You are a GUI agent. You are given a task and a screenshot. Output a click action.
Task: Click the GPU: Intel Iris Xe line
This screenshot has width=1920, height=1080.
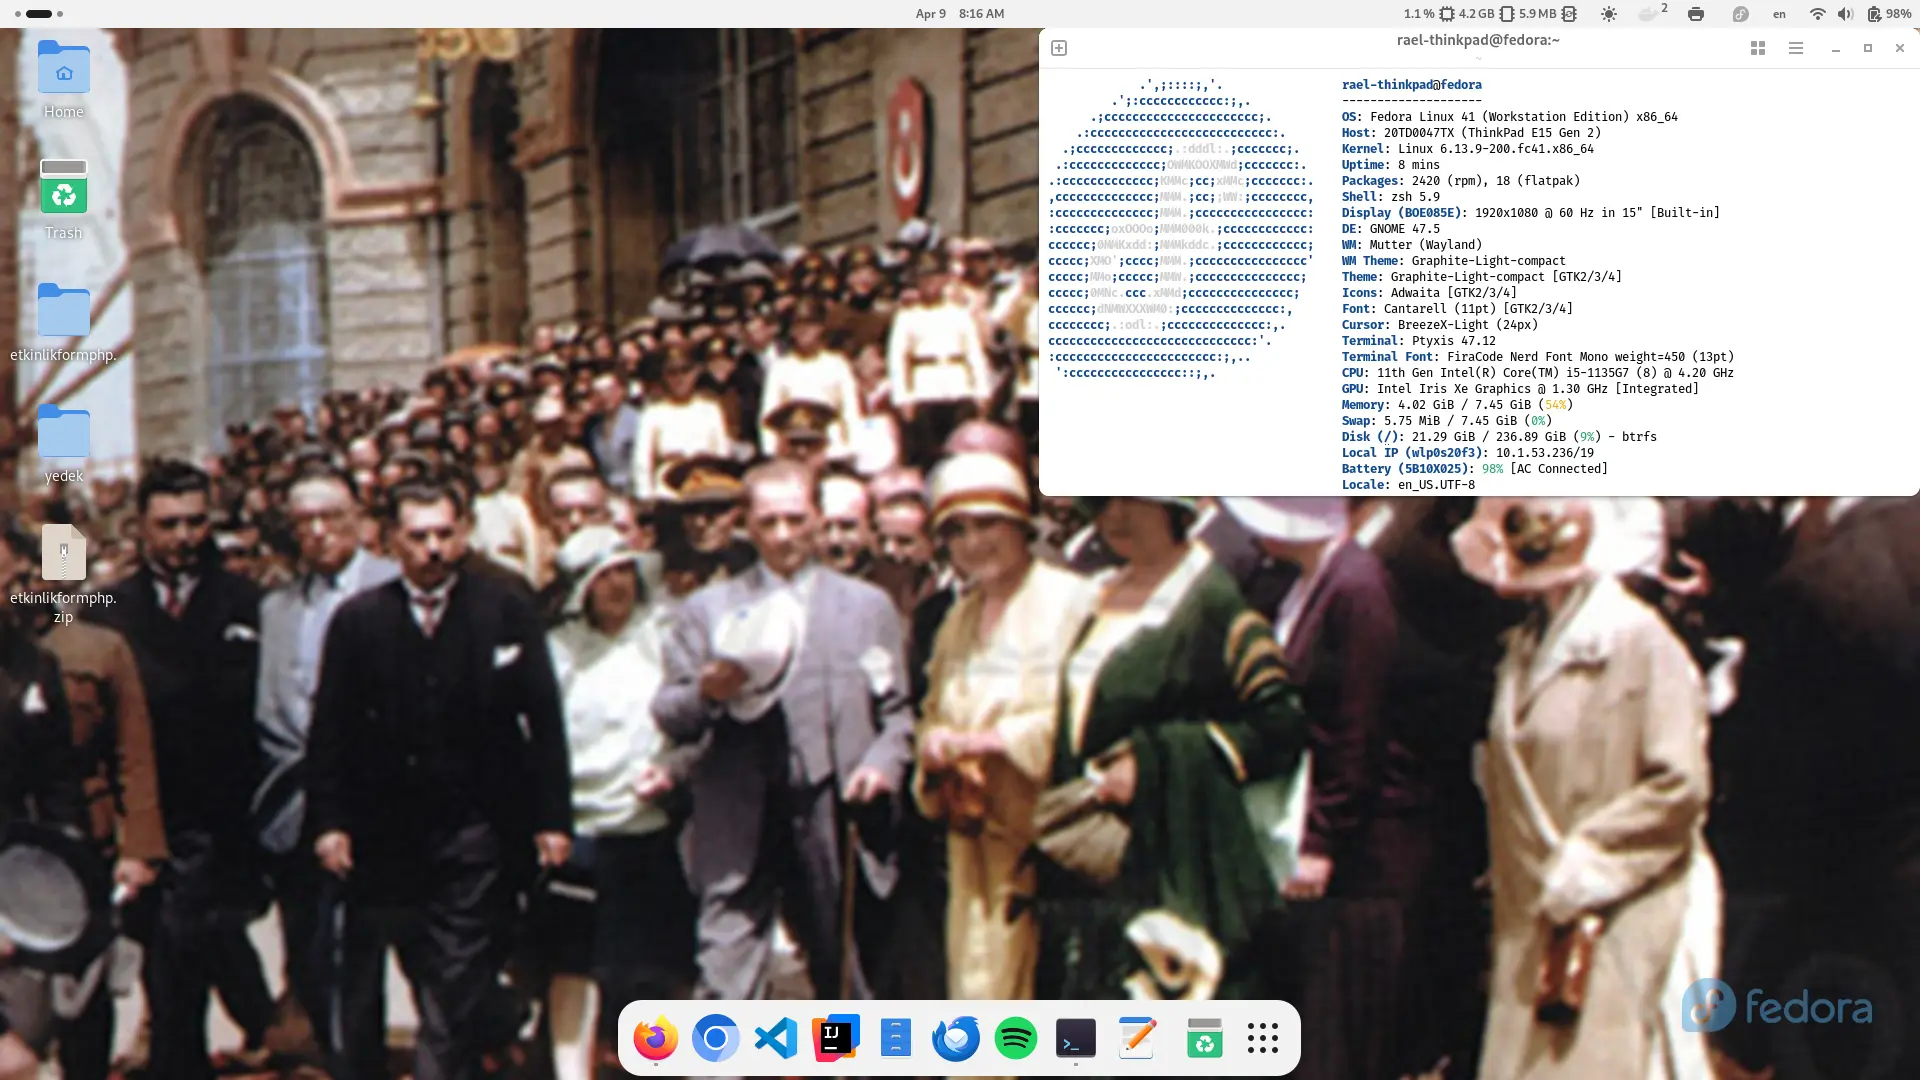(x=1520, y=389)
